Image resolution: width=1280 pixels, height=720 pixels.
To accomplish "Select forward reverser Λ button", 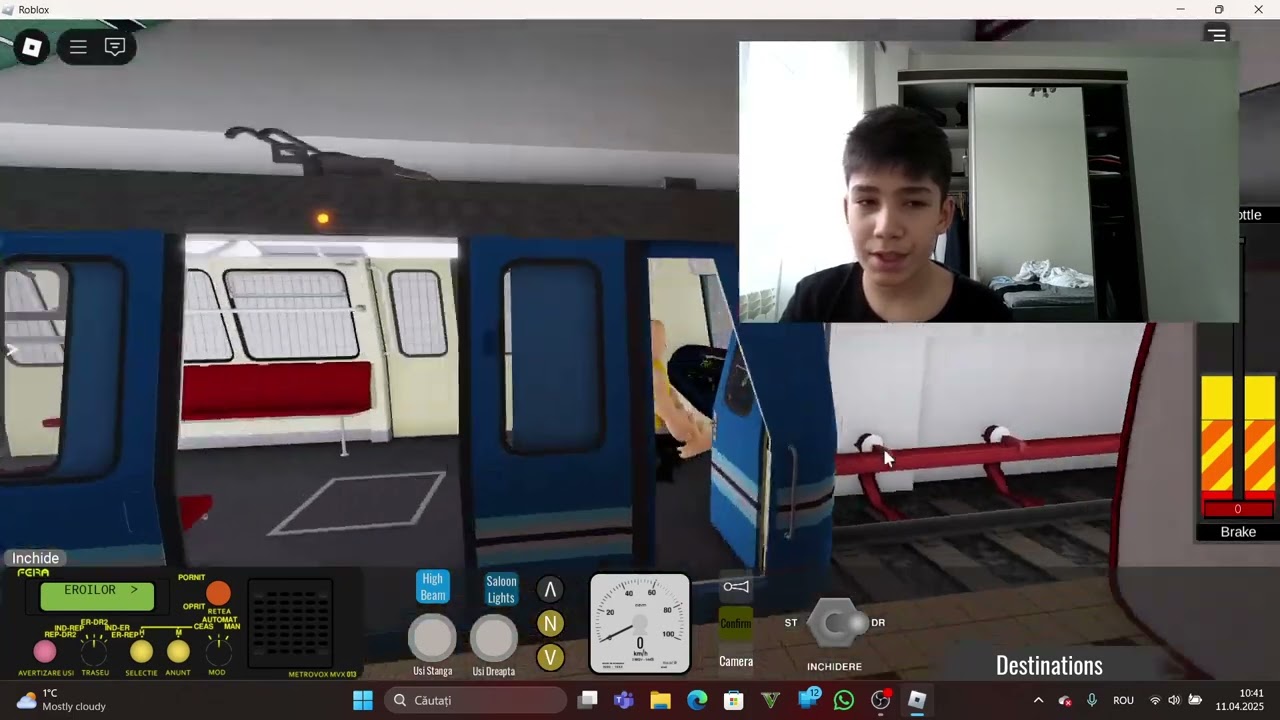I will tap(550, 589).
